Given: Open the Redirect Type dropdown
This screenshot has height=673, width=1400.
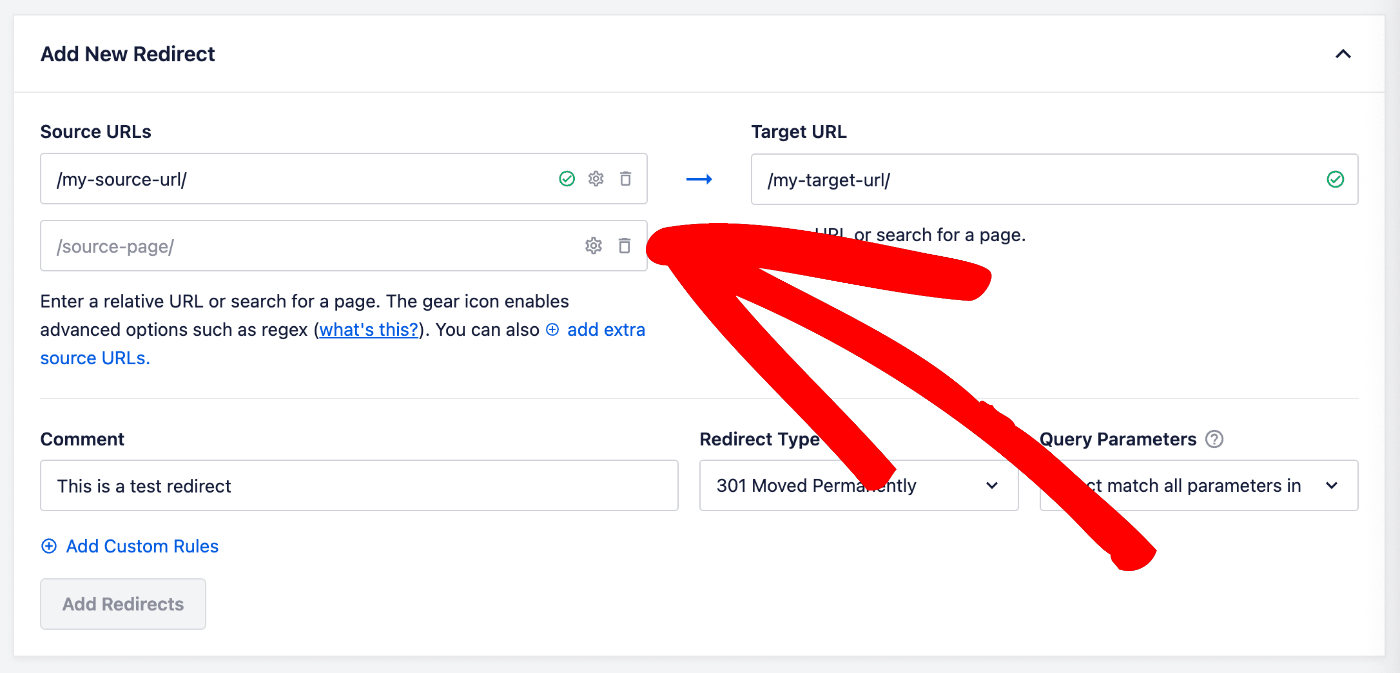Looking at the screenshot, I should (858, 486).
